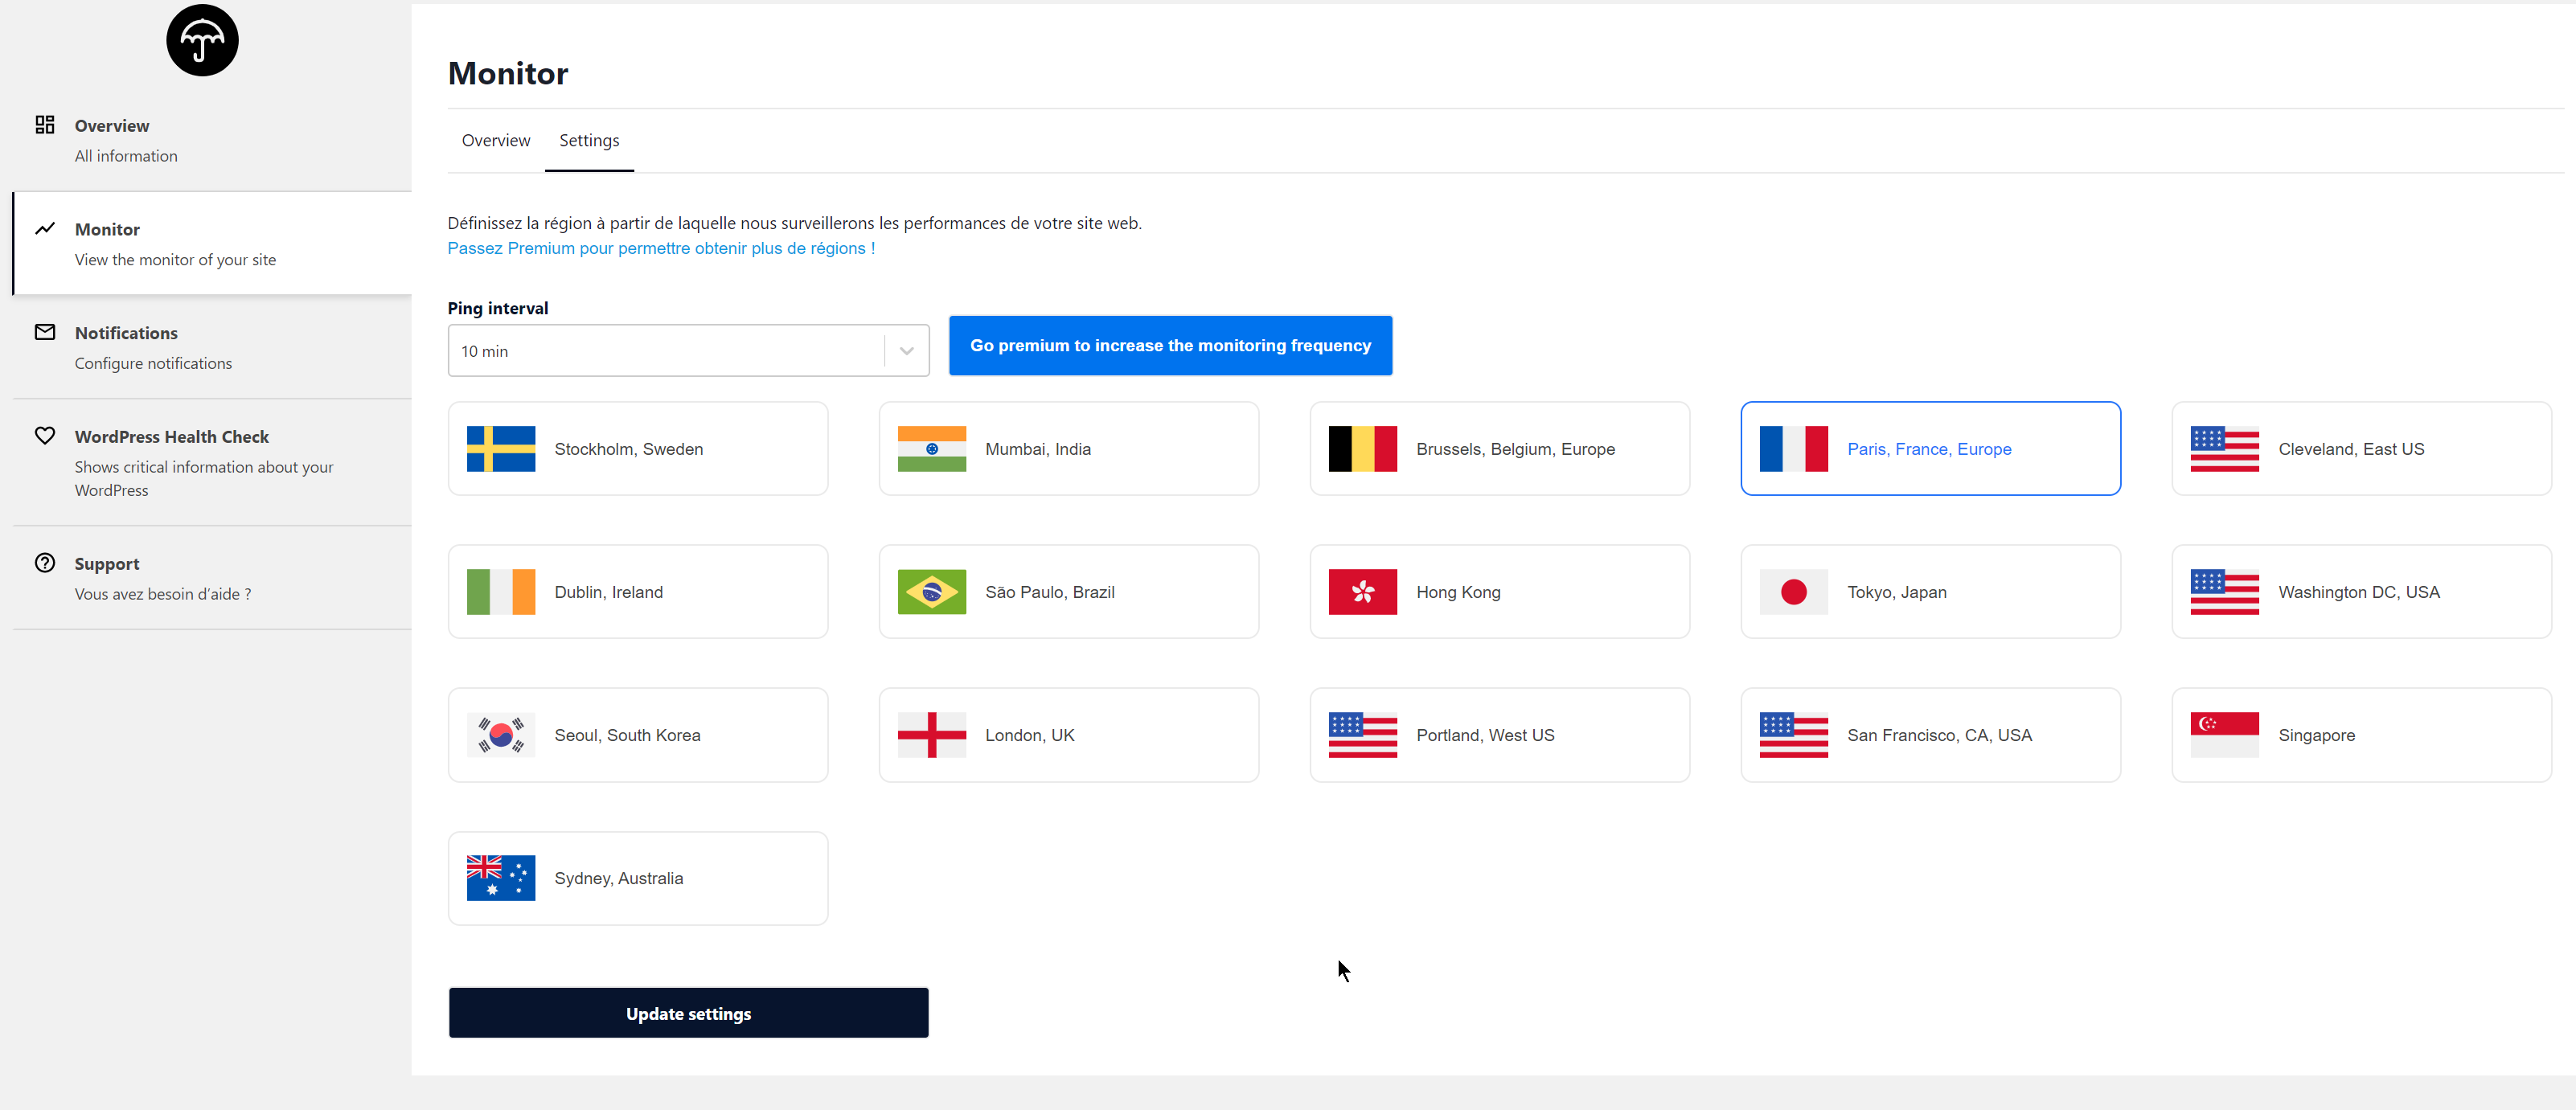2576x1110 pixels.
Task: Open the Ping interval dropdown arrow
Action: [907, 351]
